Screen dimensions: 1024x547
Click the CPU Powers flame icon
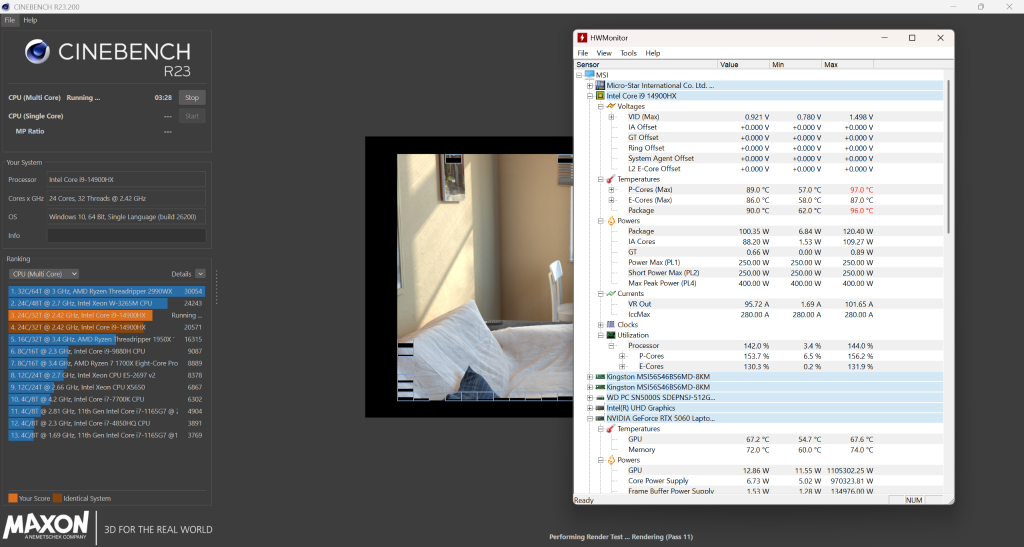(610, 221)
